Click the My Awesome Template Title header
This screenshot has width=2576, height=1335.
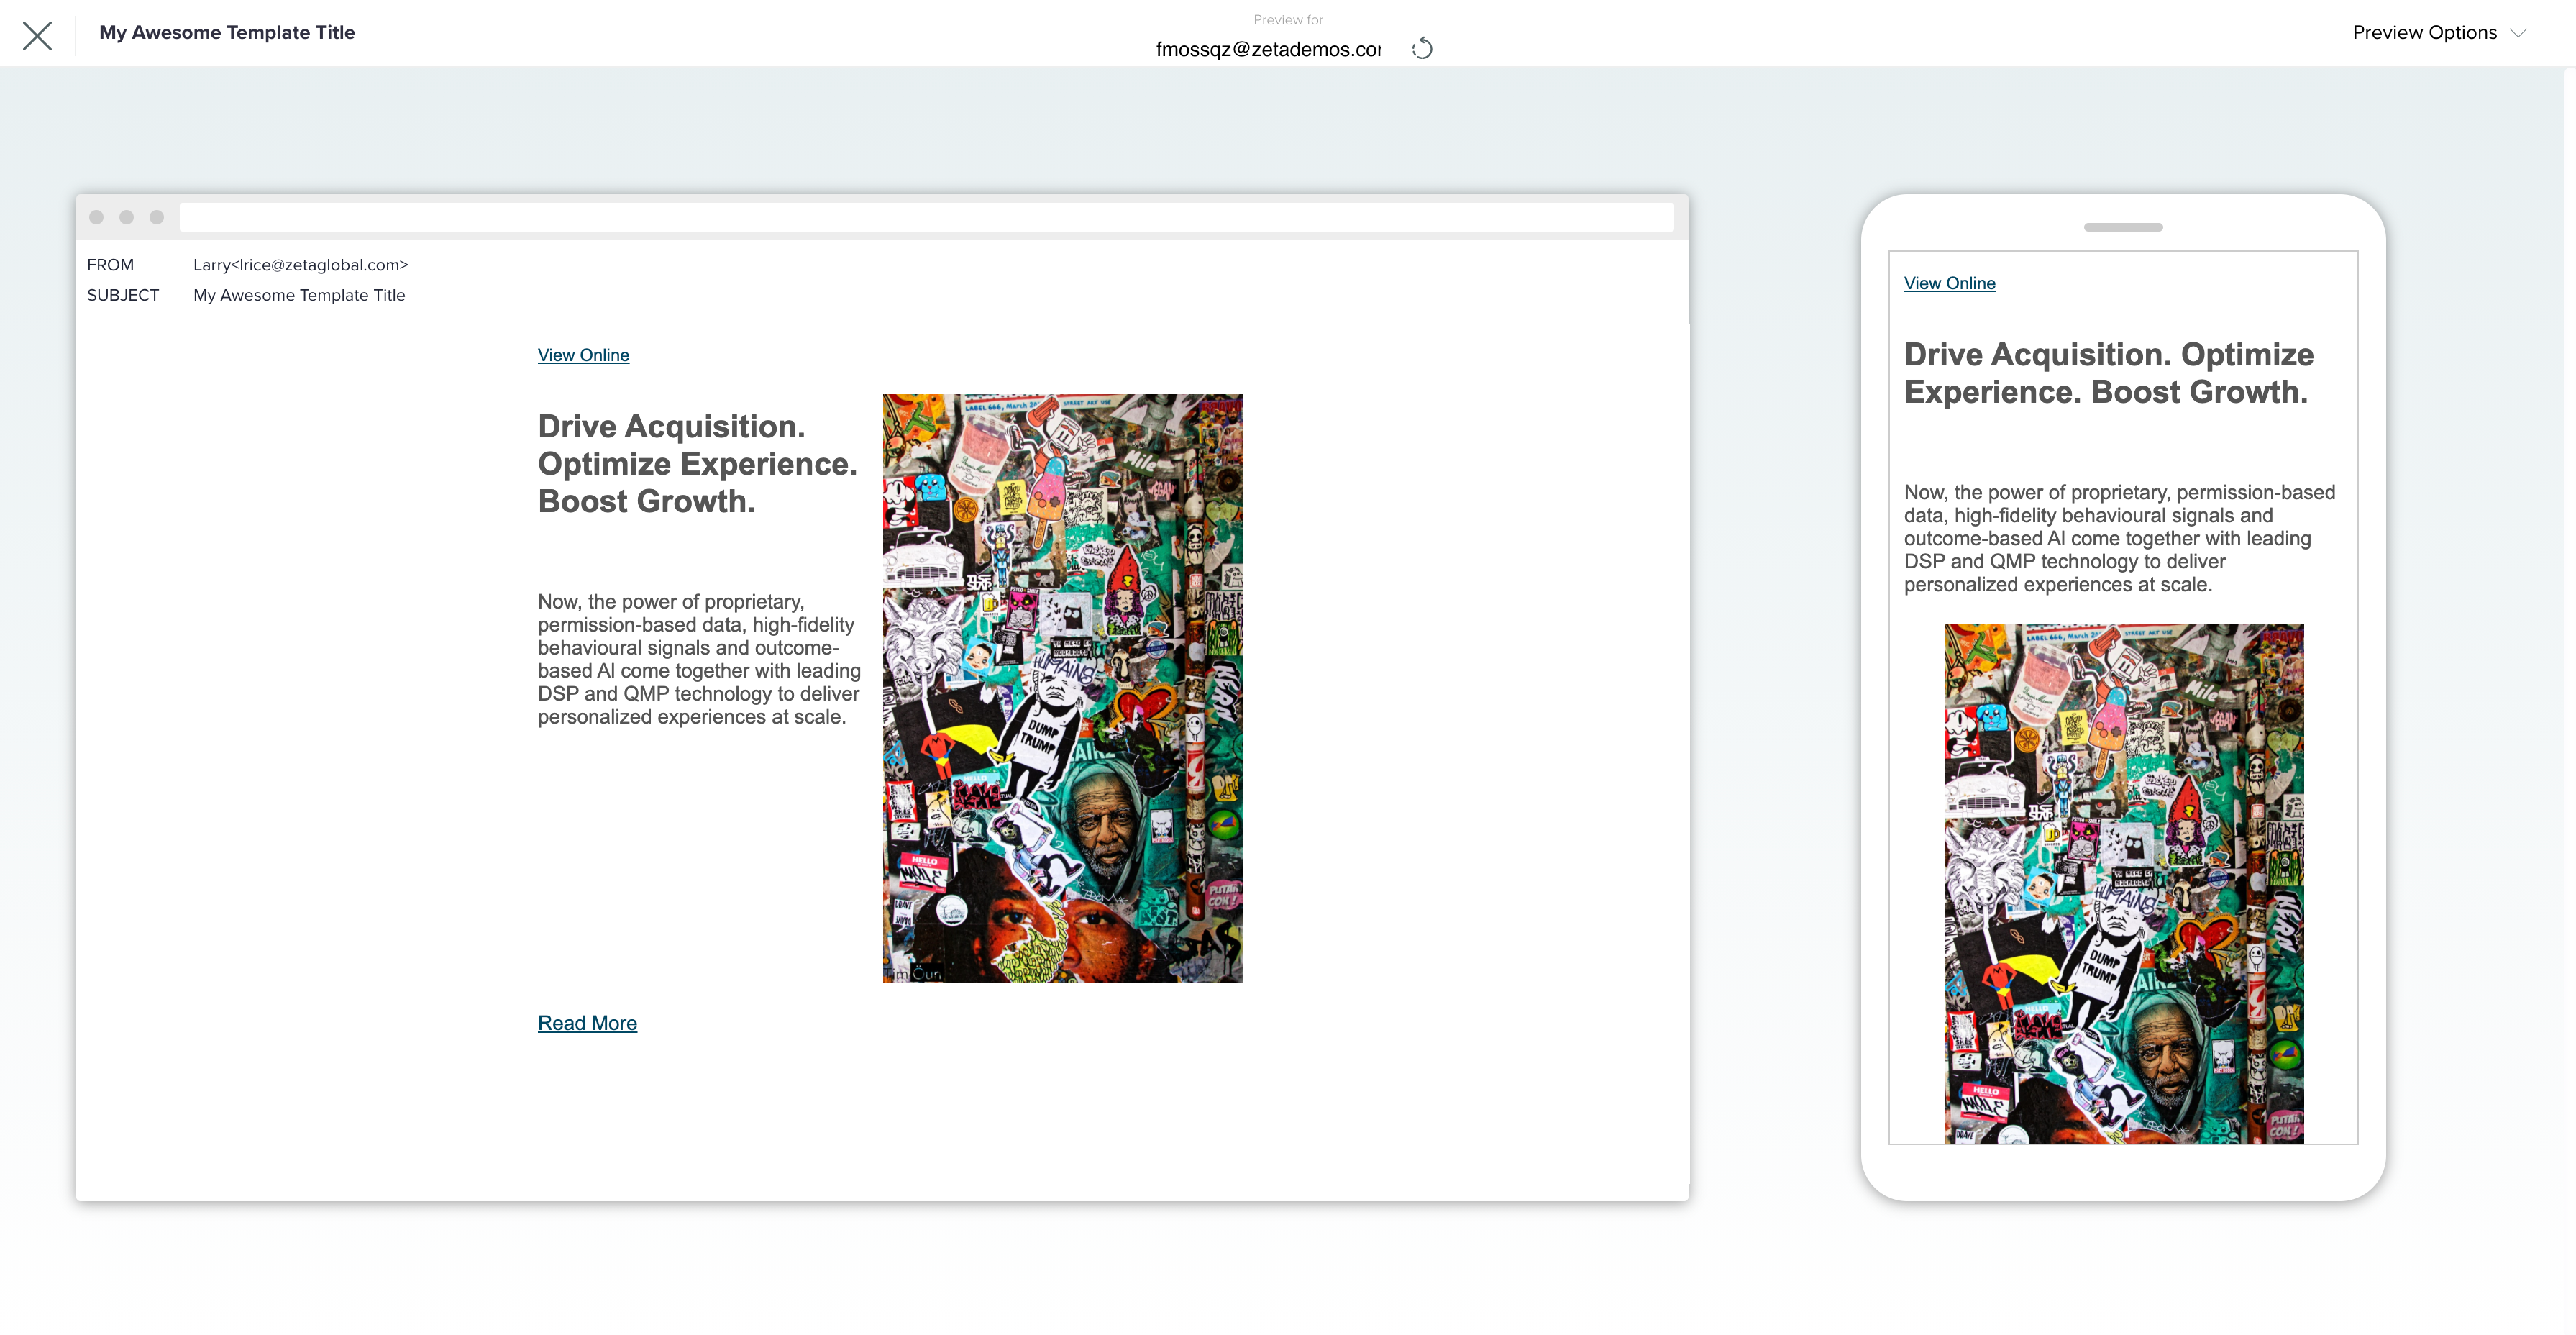tap(227, 33)
